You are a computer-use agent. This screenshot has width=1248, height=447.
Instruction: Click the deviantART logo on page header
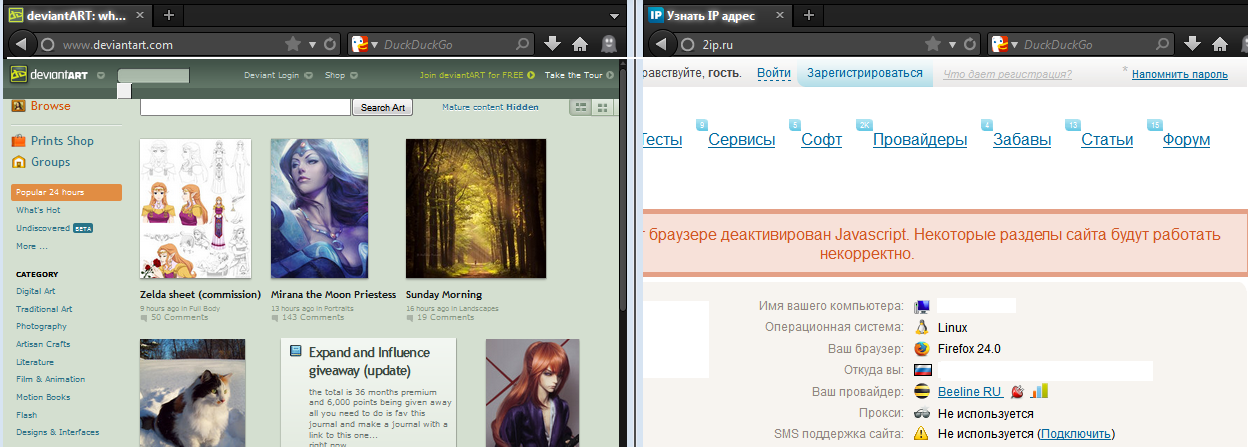pyautogui.click(x=50, y=74)
